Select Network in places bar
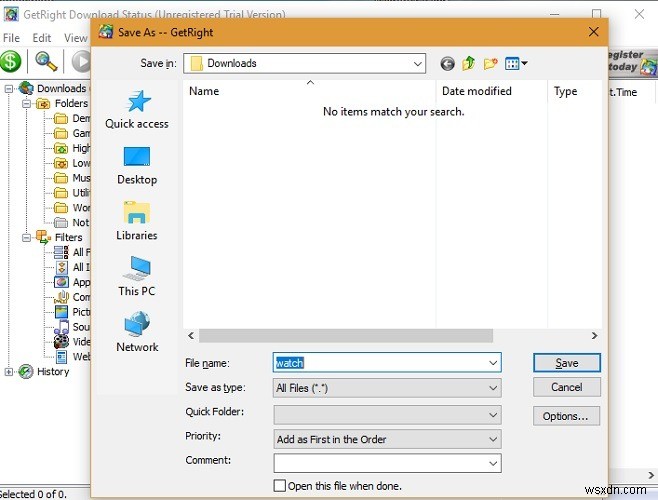Screen dimensions: 658x500 point(137,332)
